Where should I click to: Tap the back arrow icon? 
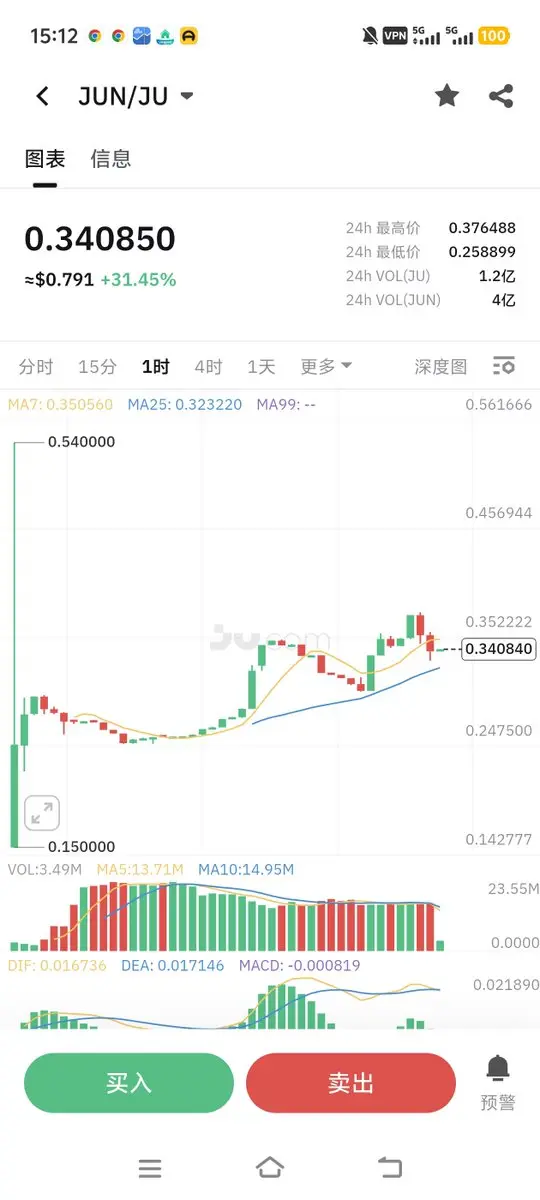click(42, 96)
